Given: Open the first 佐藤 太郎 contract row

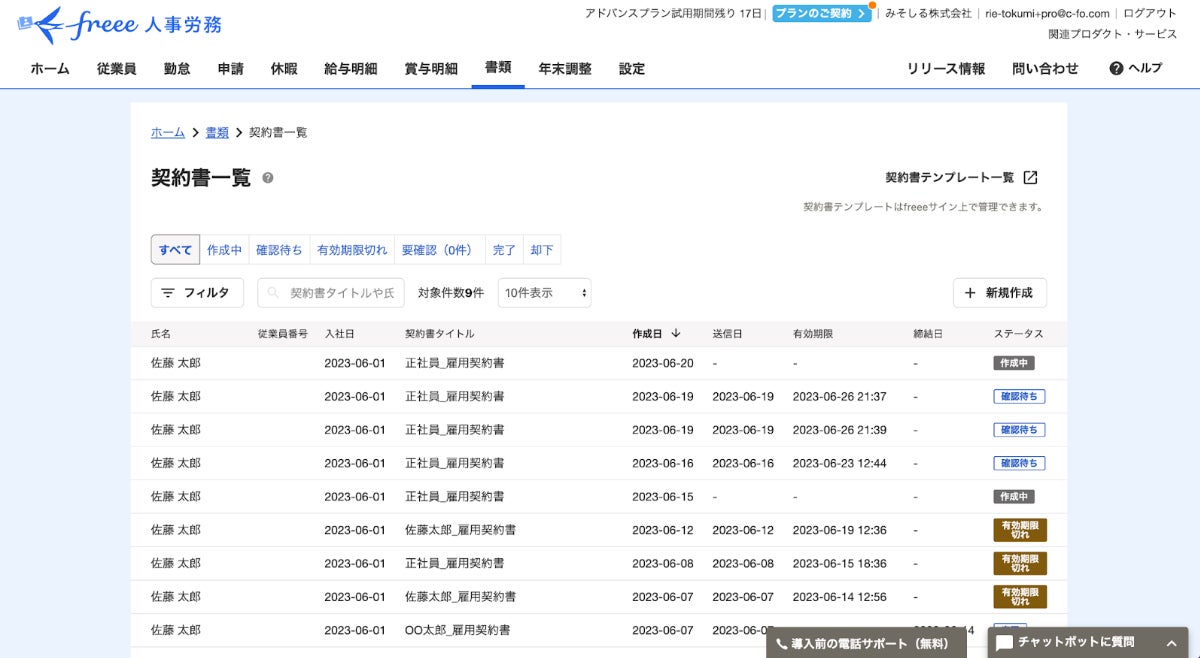Looking at the screenshot, I should 175,363.
